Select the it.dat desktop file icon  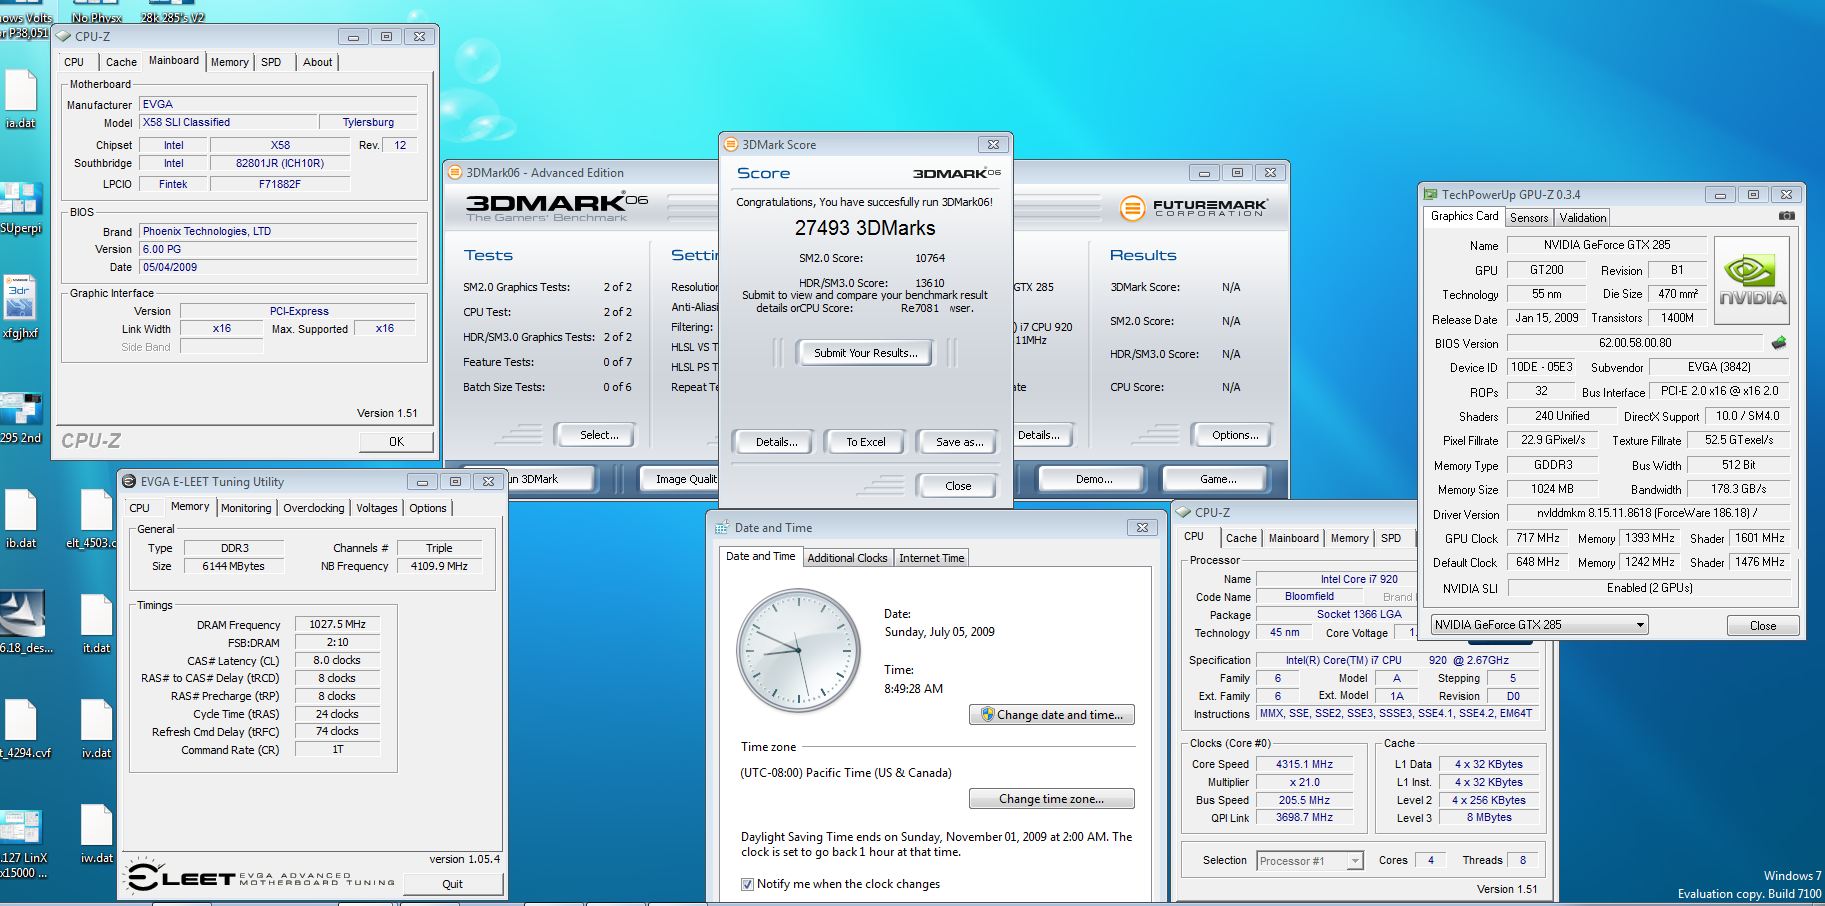tap(96, 623)
